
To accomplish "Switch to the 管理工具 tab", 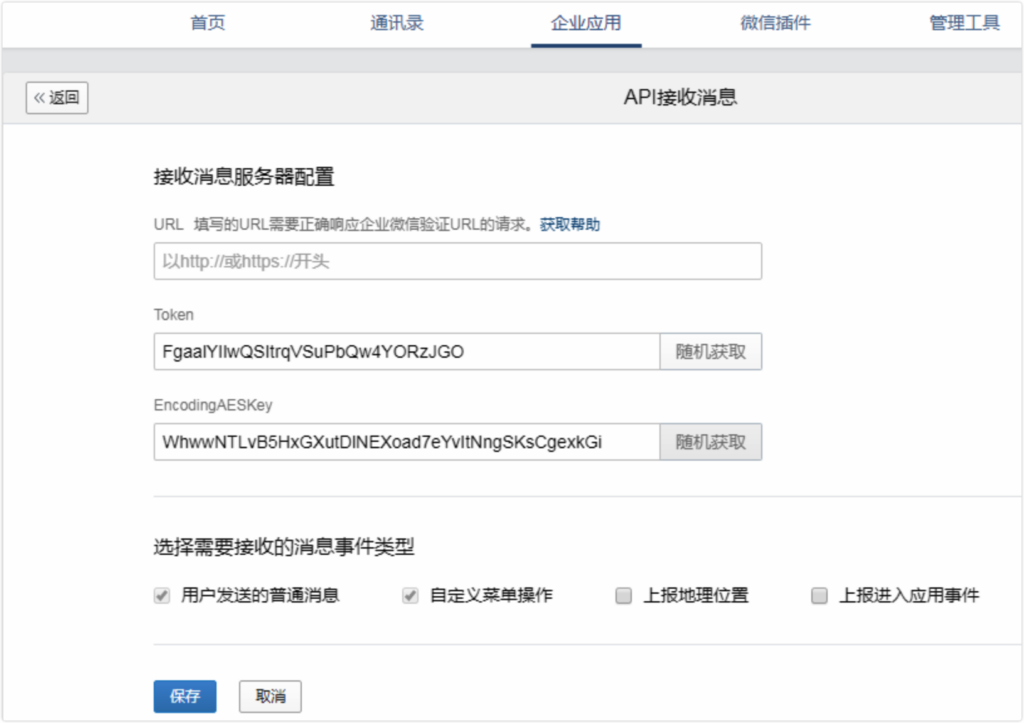I will coord(964,23).
